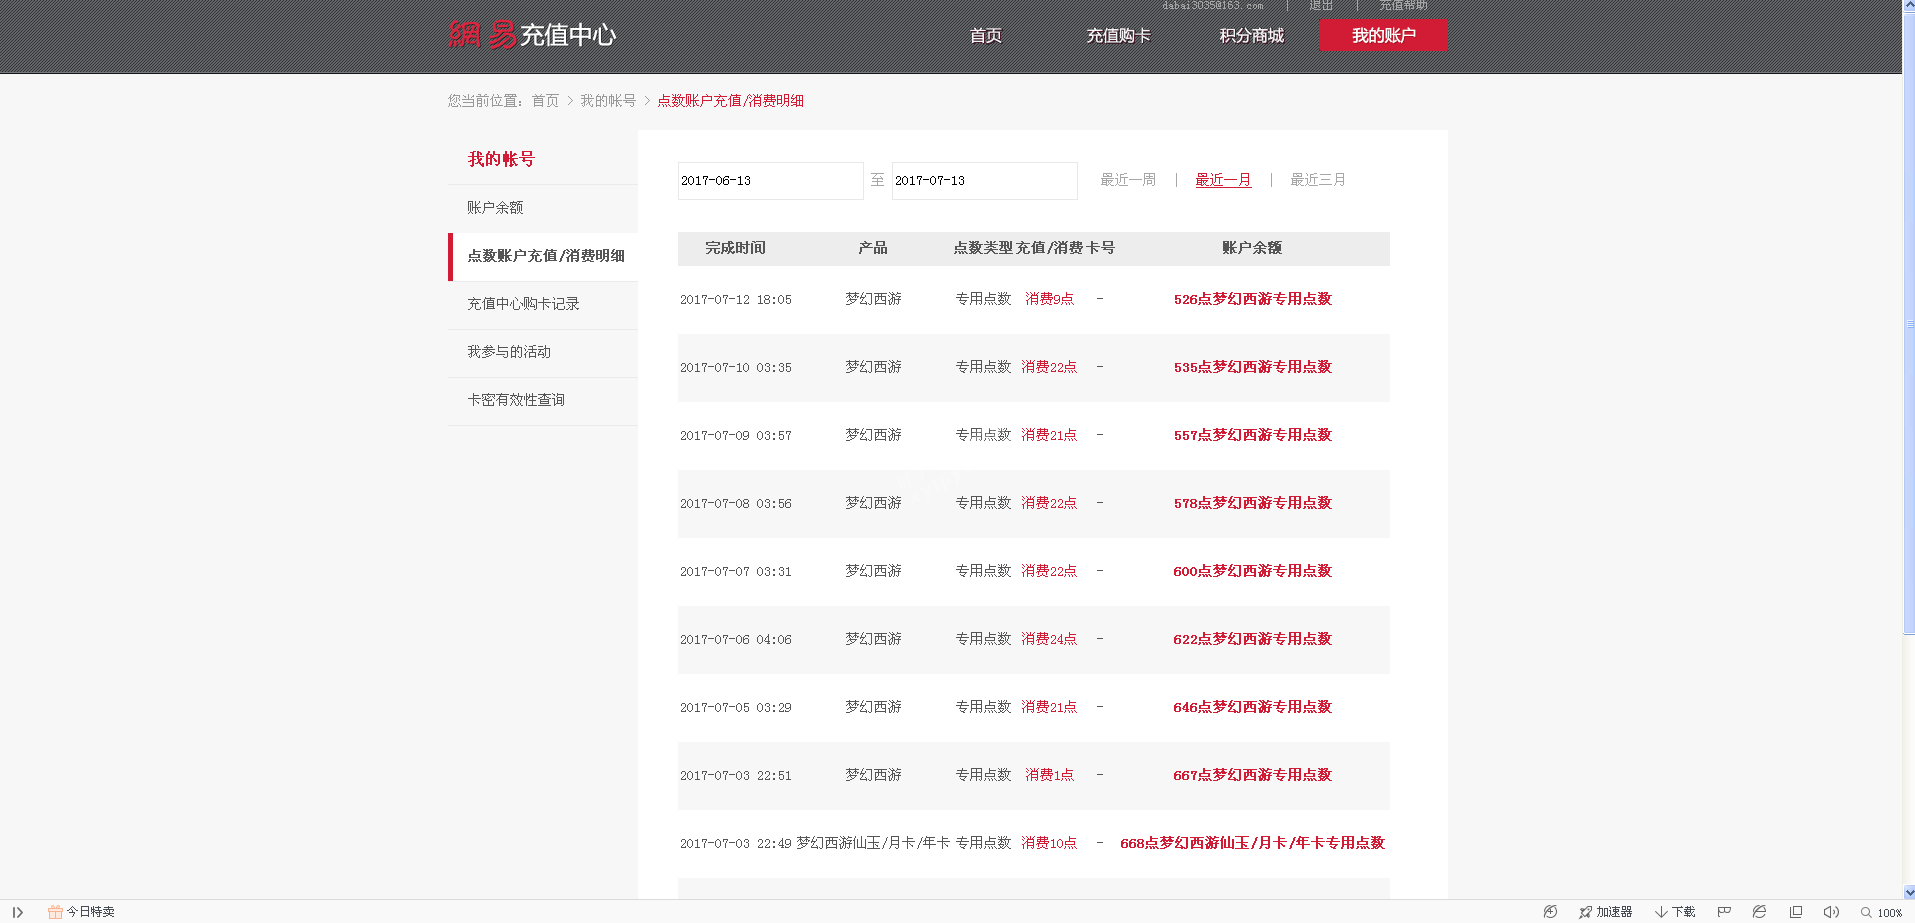Click the 加速器 rocket icon in status bar
Screen dimensions: 1915x923
pyautogui.click(x=1585, y=912)
